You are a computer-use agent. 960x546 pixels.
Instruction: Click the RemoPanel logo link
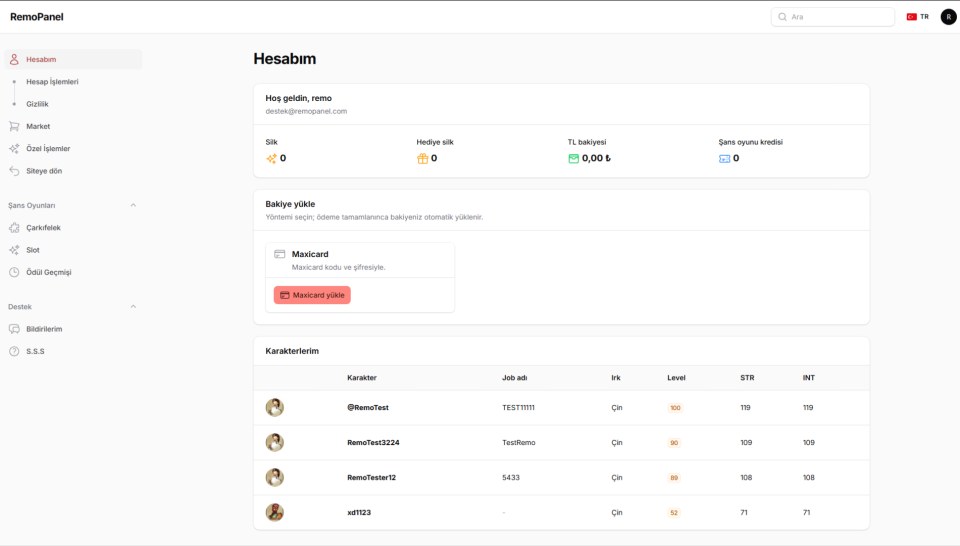coord(37,17)
